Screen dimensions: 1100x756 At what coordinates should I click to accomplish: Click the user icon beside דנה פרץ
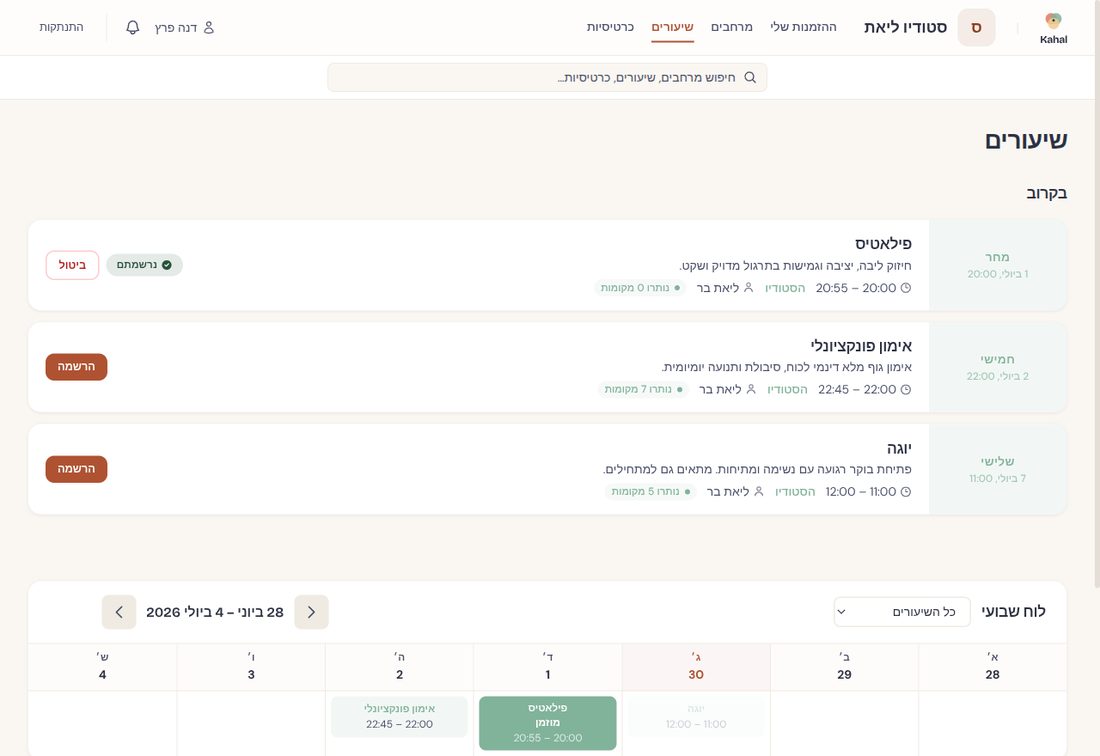(x=208, y=27)
